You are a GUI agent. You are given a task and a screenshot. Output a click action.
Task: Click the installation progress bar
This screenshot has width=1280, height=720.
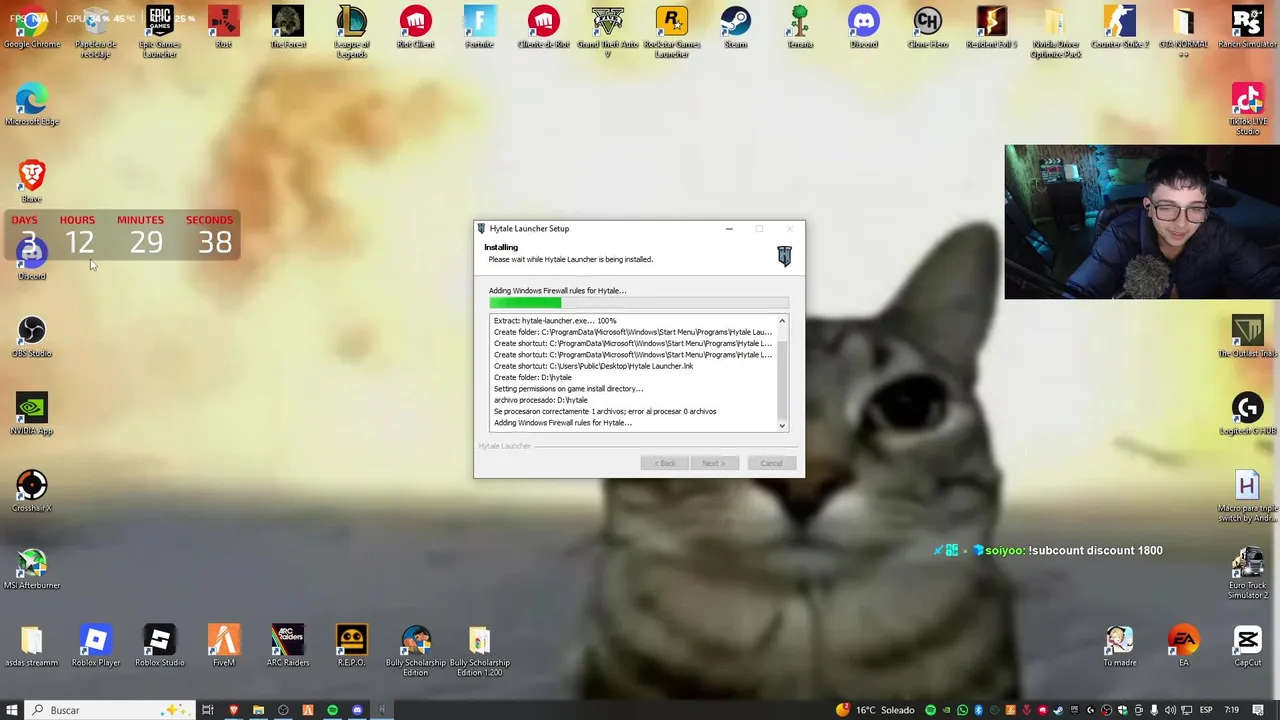pos(639,303)
